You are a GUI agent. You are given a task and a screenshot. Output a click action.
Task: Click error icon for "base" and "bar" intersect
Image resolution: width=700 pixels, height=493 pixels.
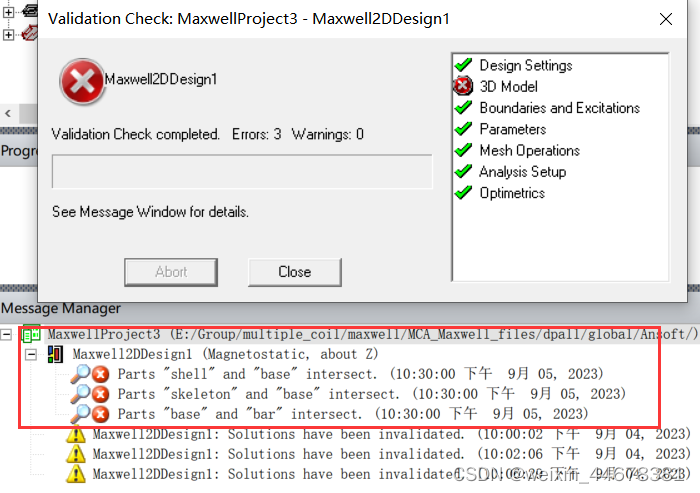pyautogui.click(x=101, y=414)
